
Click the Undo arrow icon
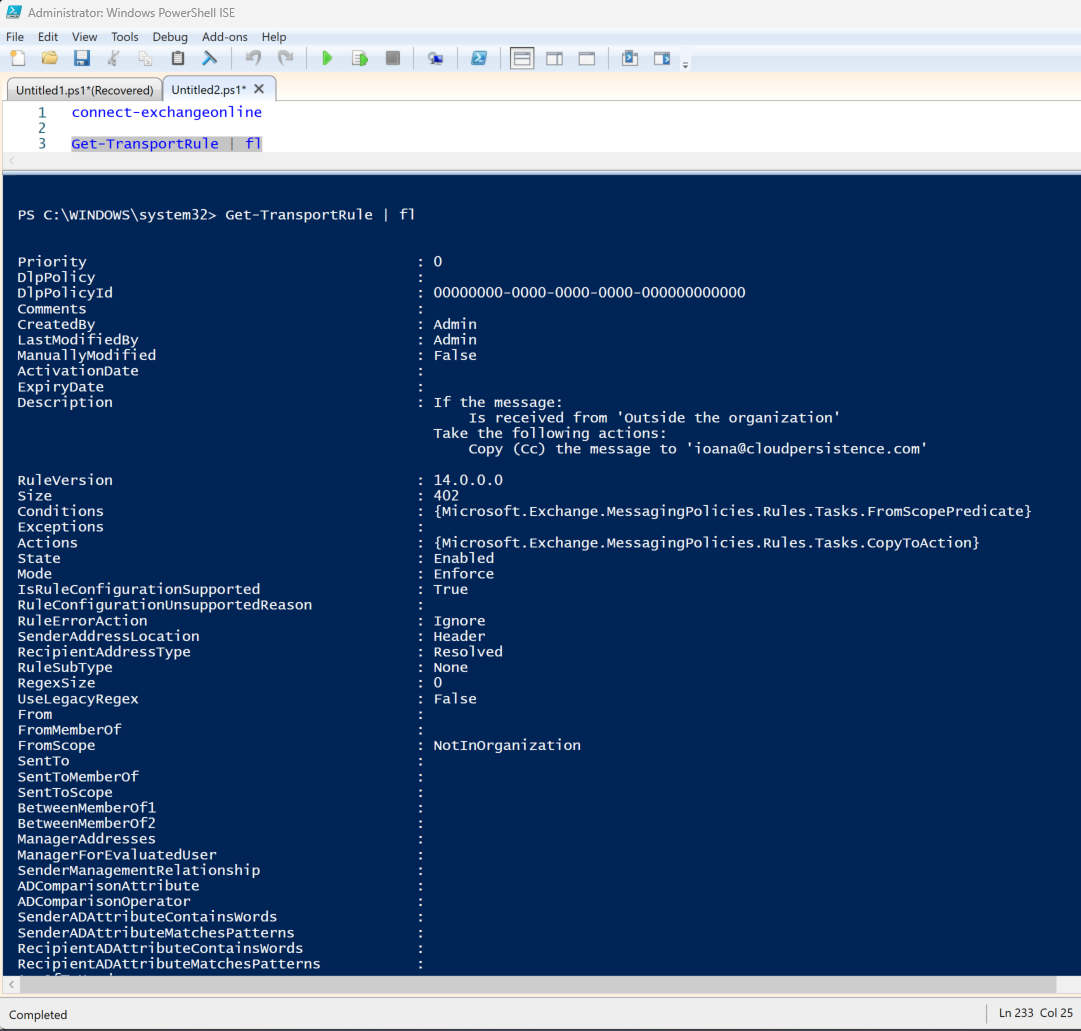[254, 59]
